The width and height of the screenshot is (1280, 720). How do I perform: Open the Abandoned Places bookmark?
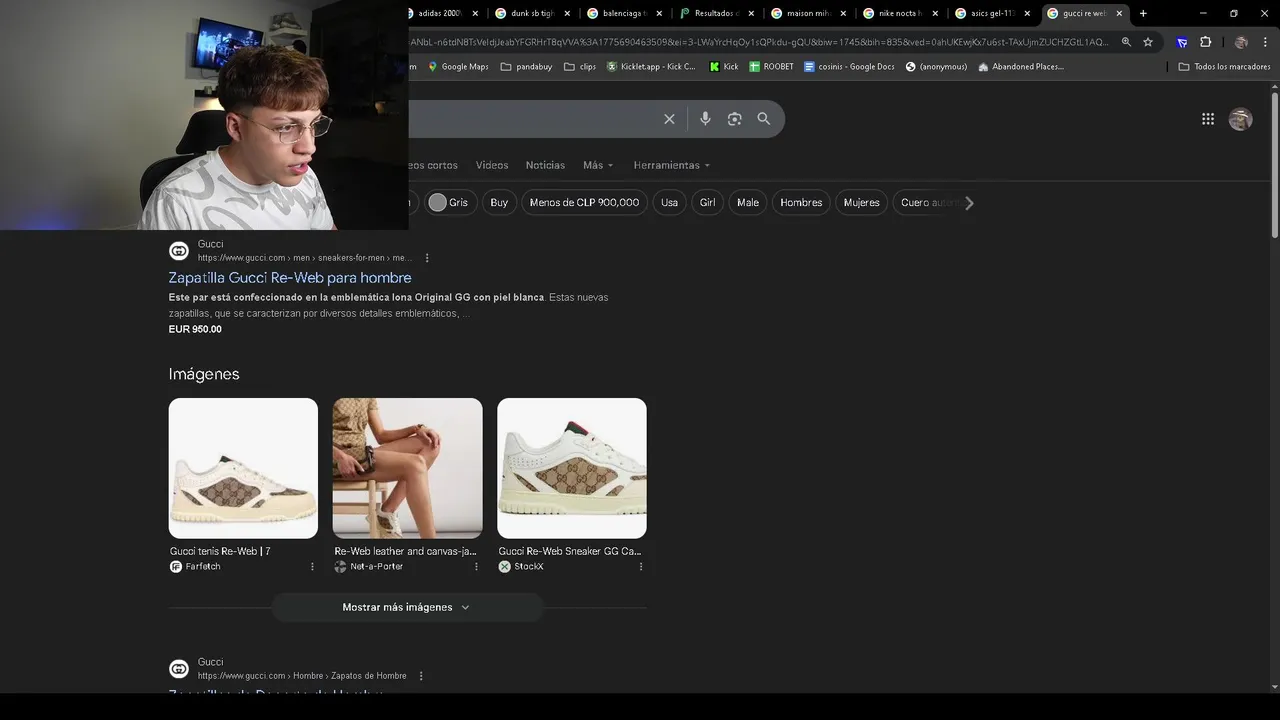[1021, 67]
